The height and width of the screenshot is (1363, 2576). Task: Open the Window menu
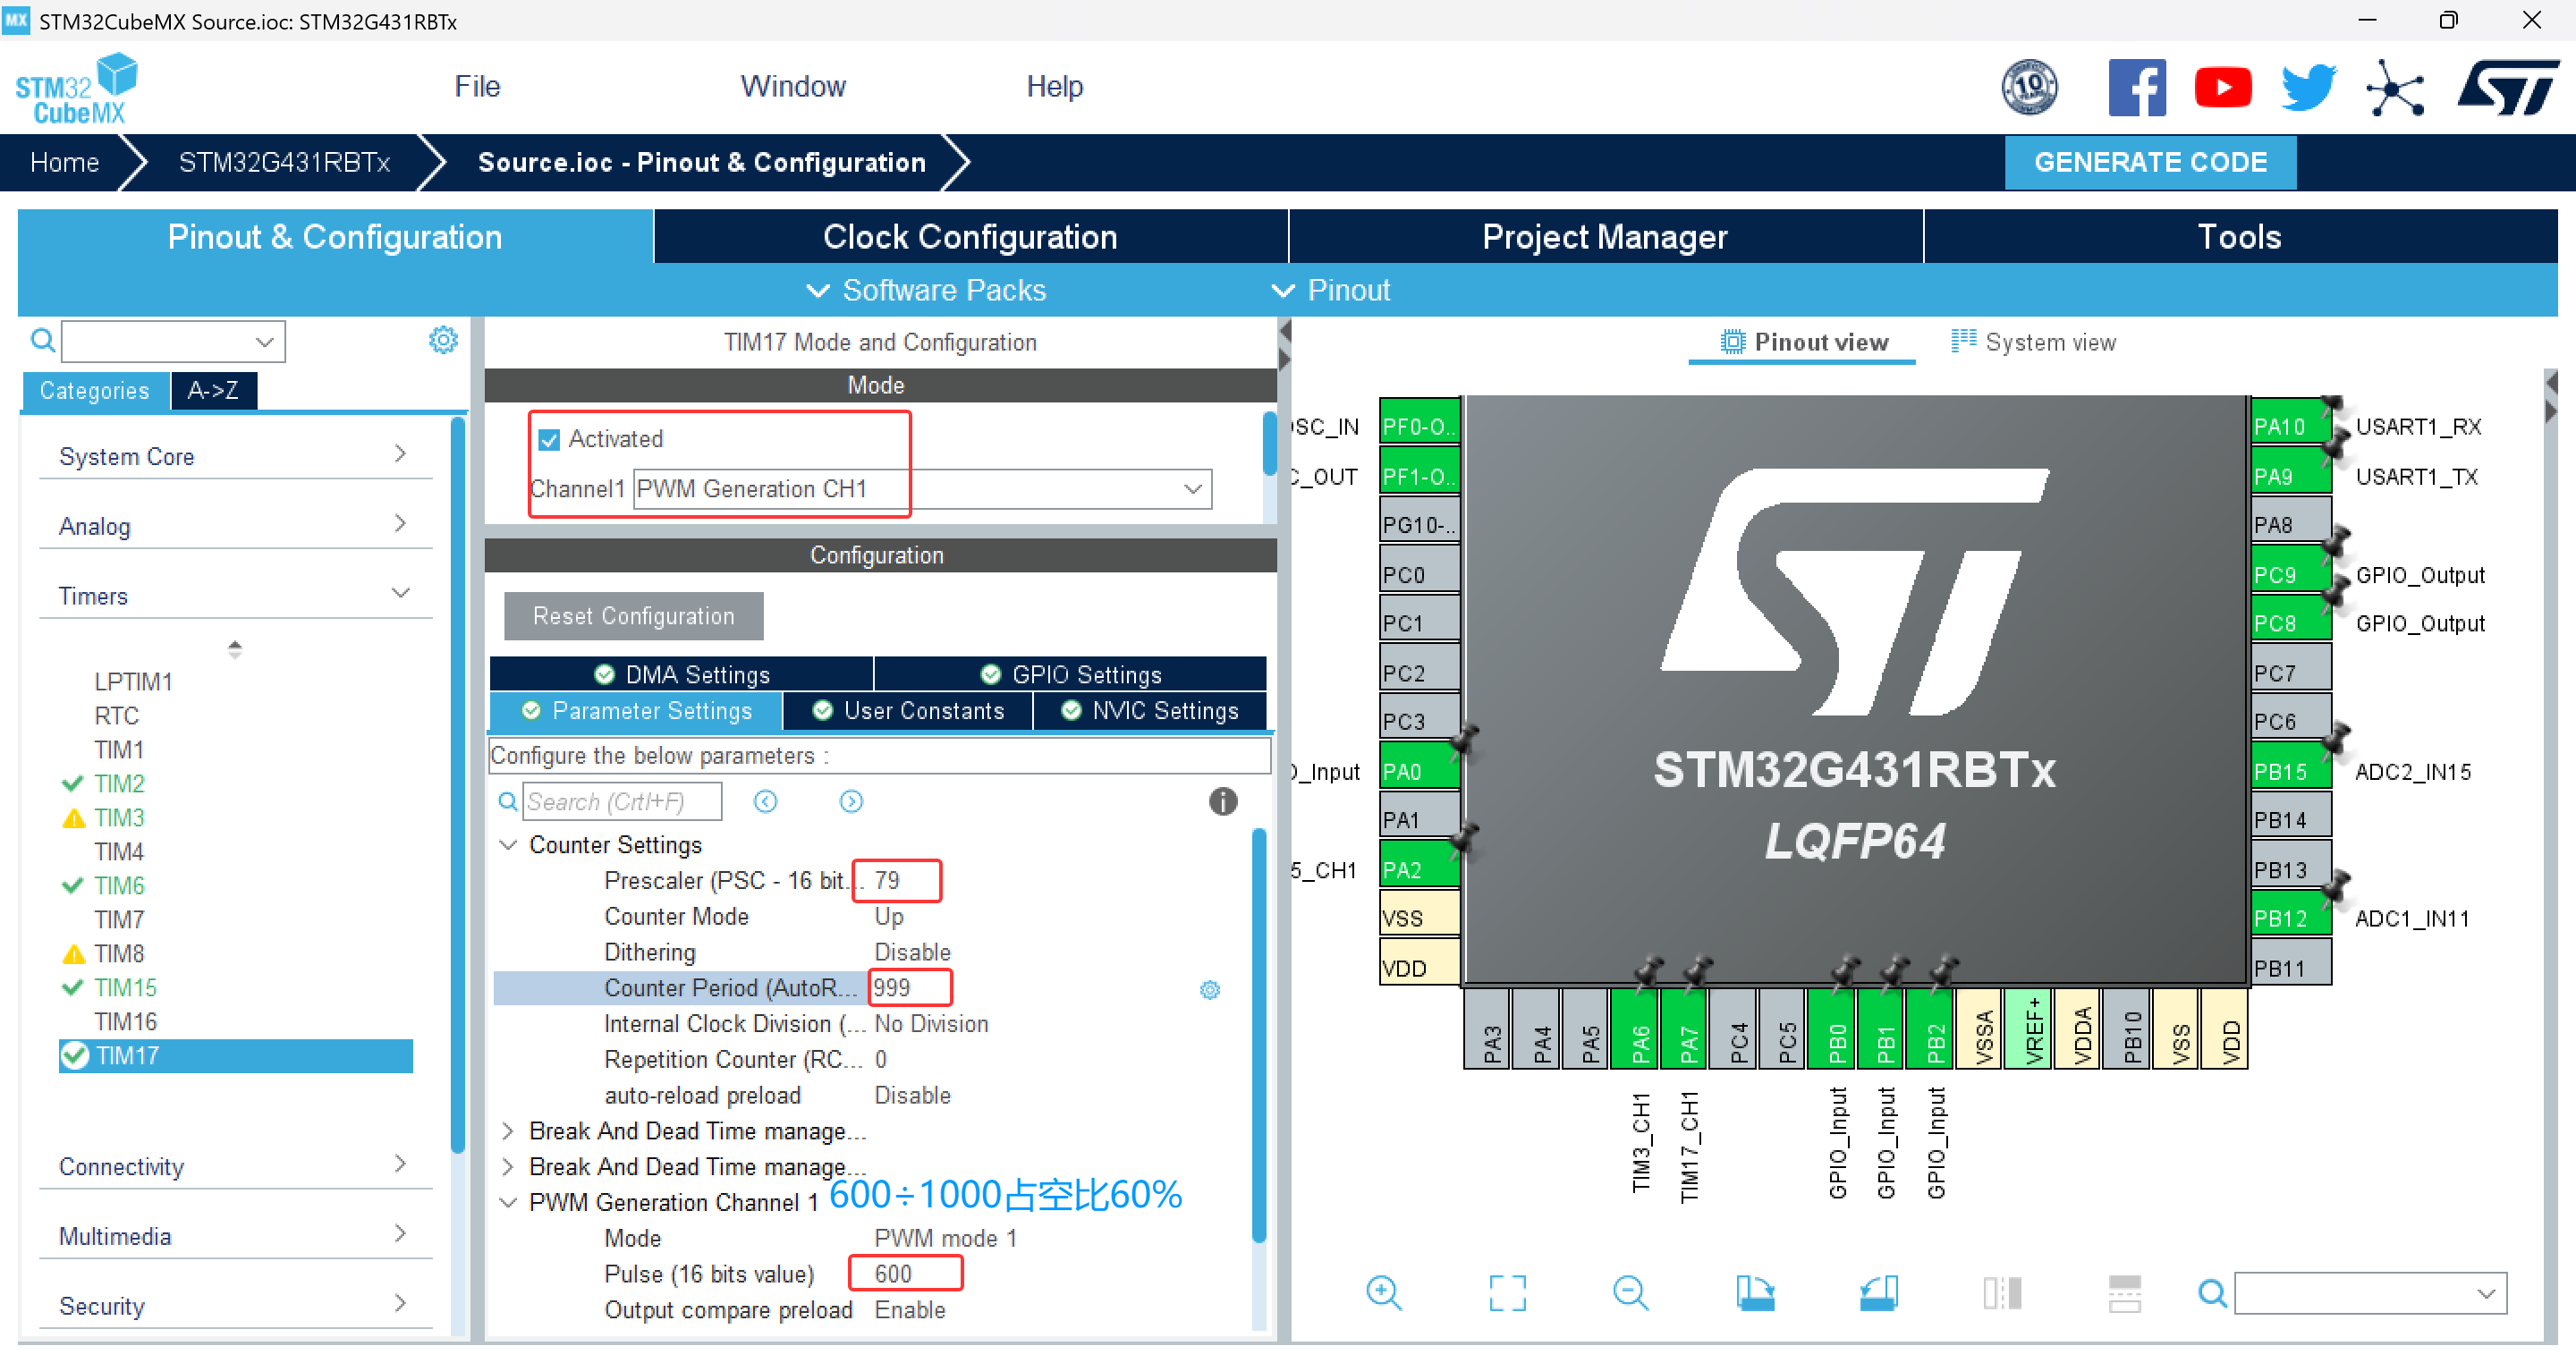pos(793,86)
